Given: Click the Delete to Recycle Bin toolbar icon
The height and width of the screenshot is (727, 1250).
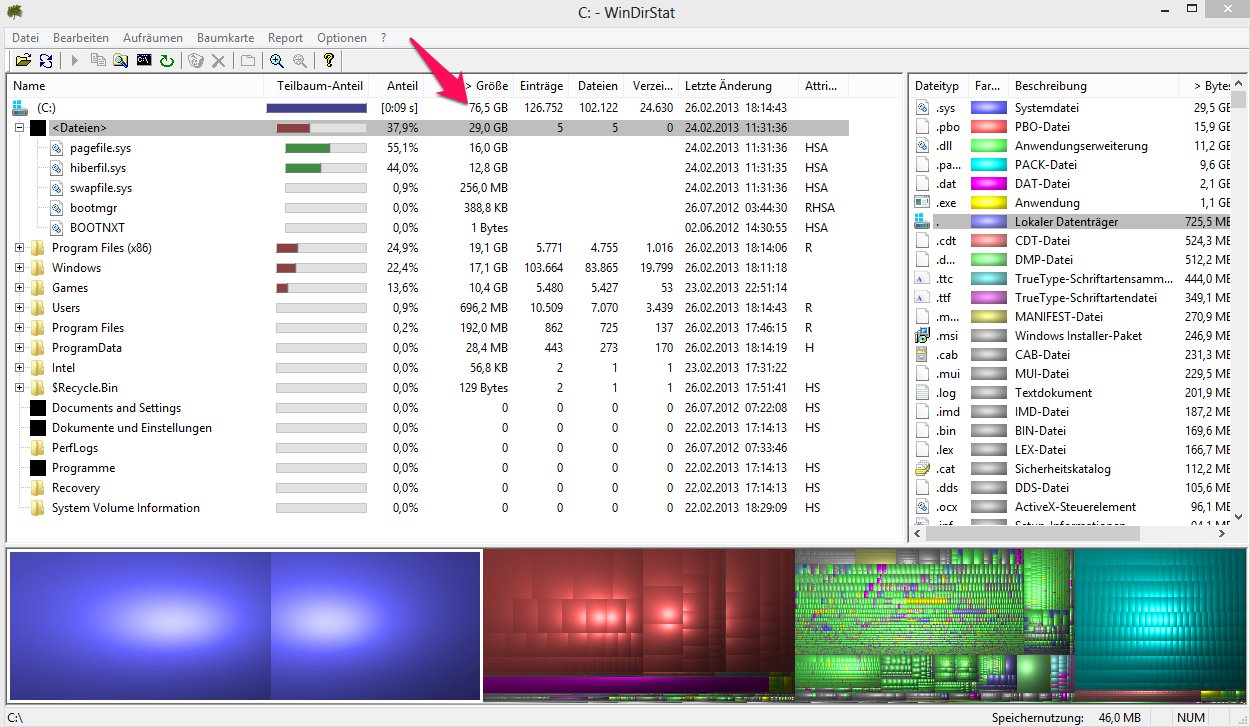Looking at the screenshot, I should tap(196, 61).
